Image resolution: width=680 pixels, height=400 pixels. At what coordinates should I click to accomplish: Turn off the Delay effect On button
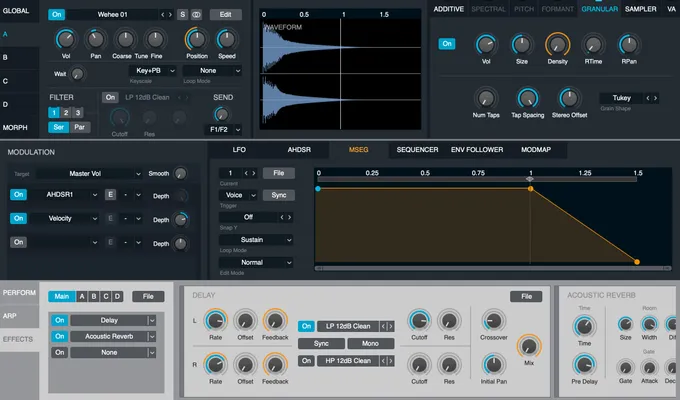(60, 320)
